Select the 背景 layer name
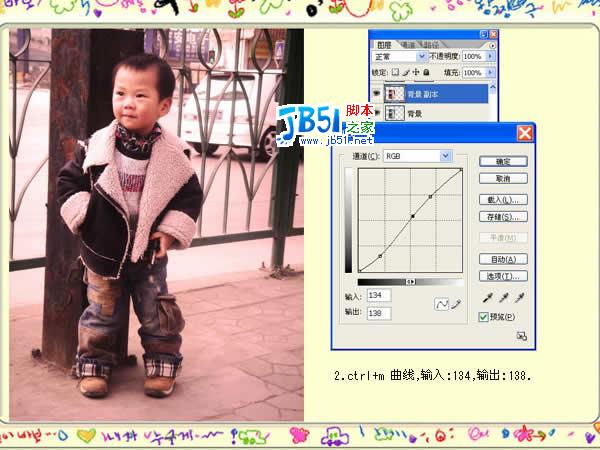Viewport: 600px width, 450px height. click(x=414, y=114)
